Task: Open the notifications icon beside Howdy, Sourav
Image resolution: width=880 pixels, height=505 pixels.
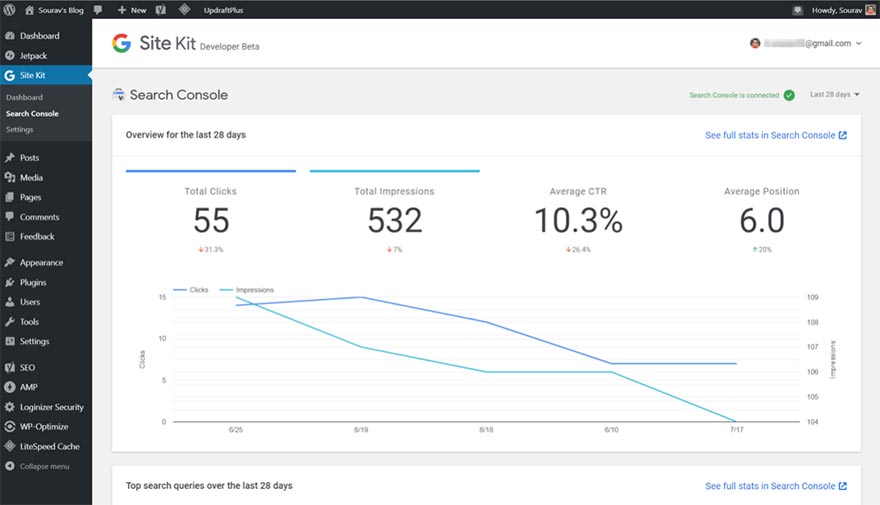Action: [x=798, y=10]
